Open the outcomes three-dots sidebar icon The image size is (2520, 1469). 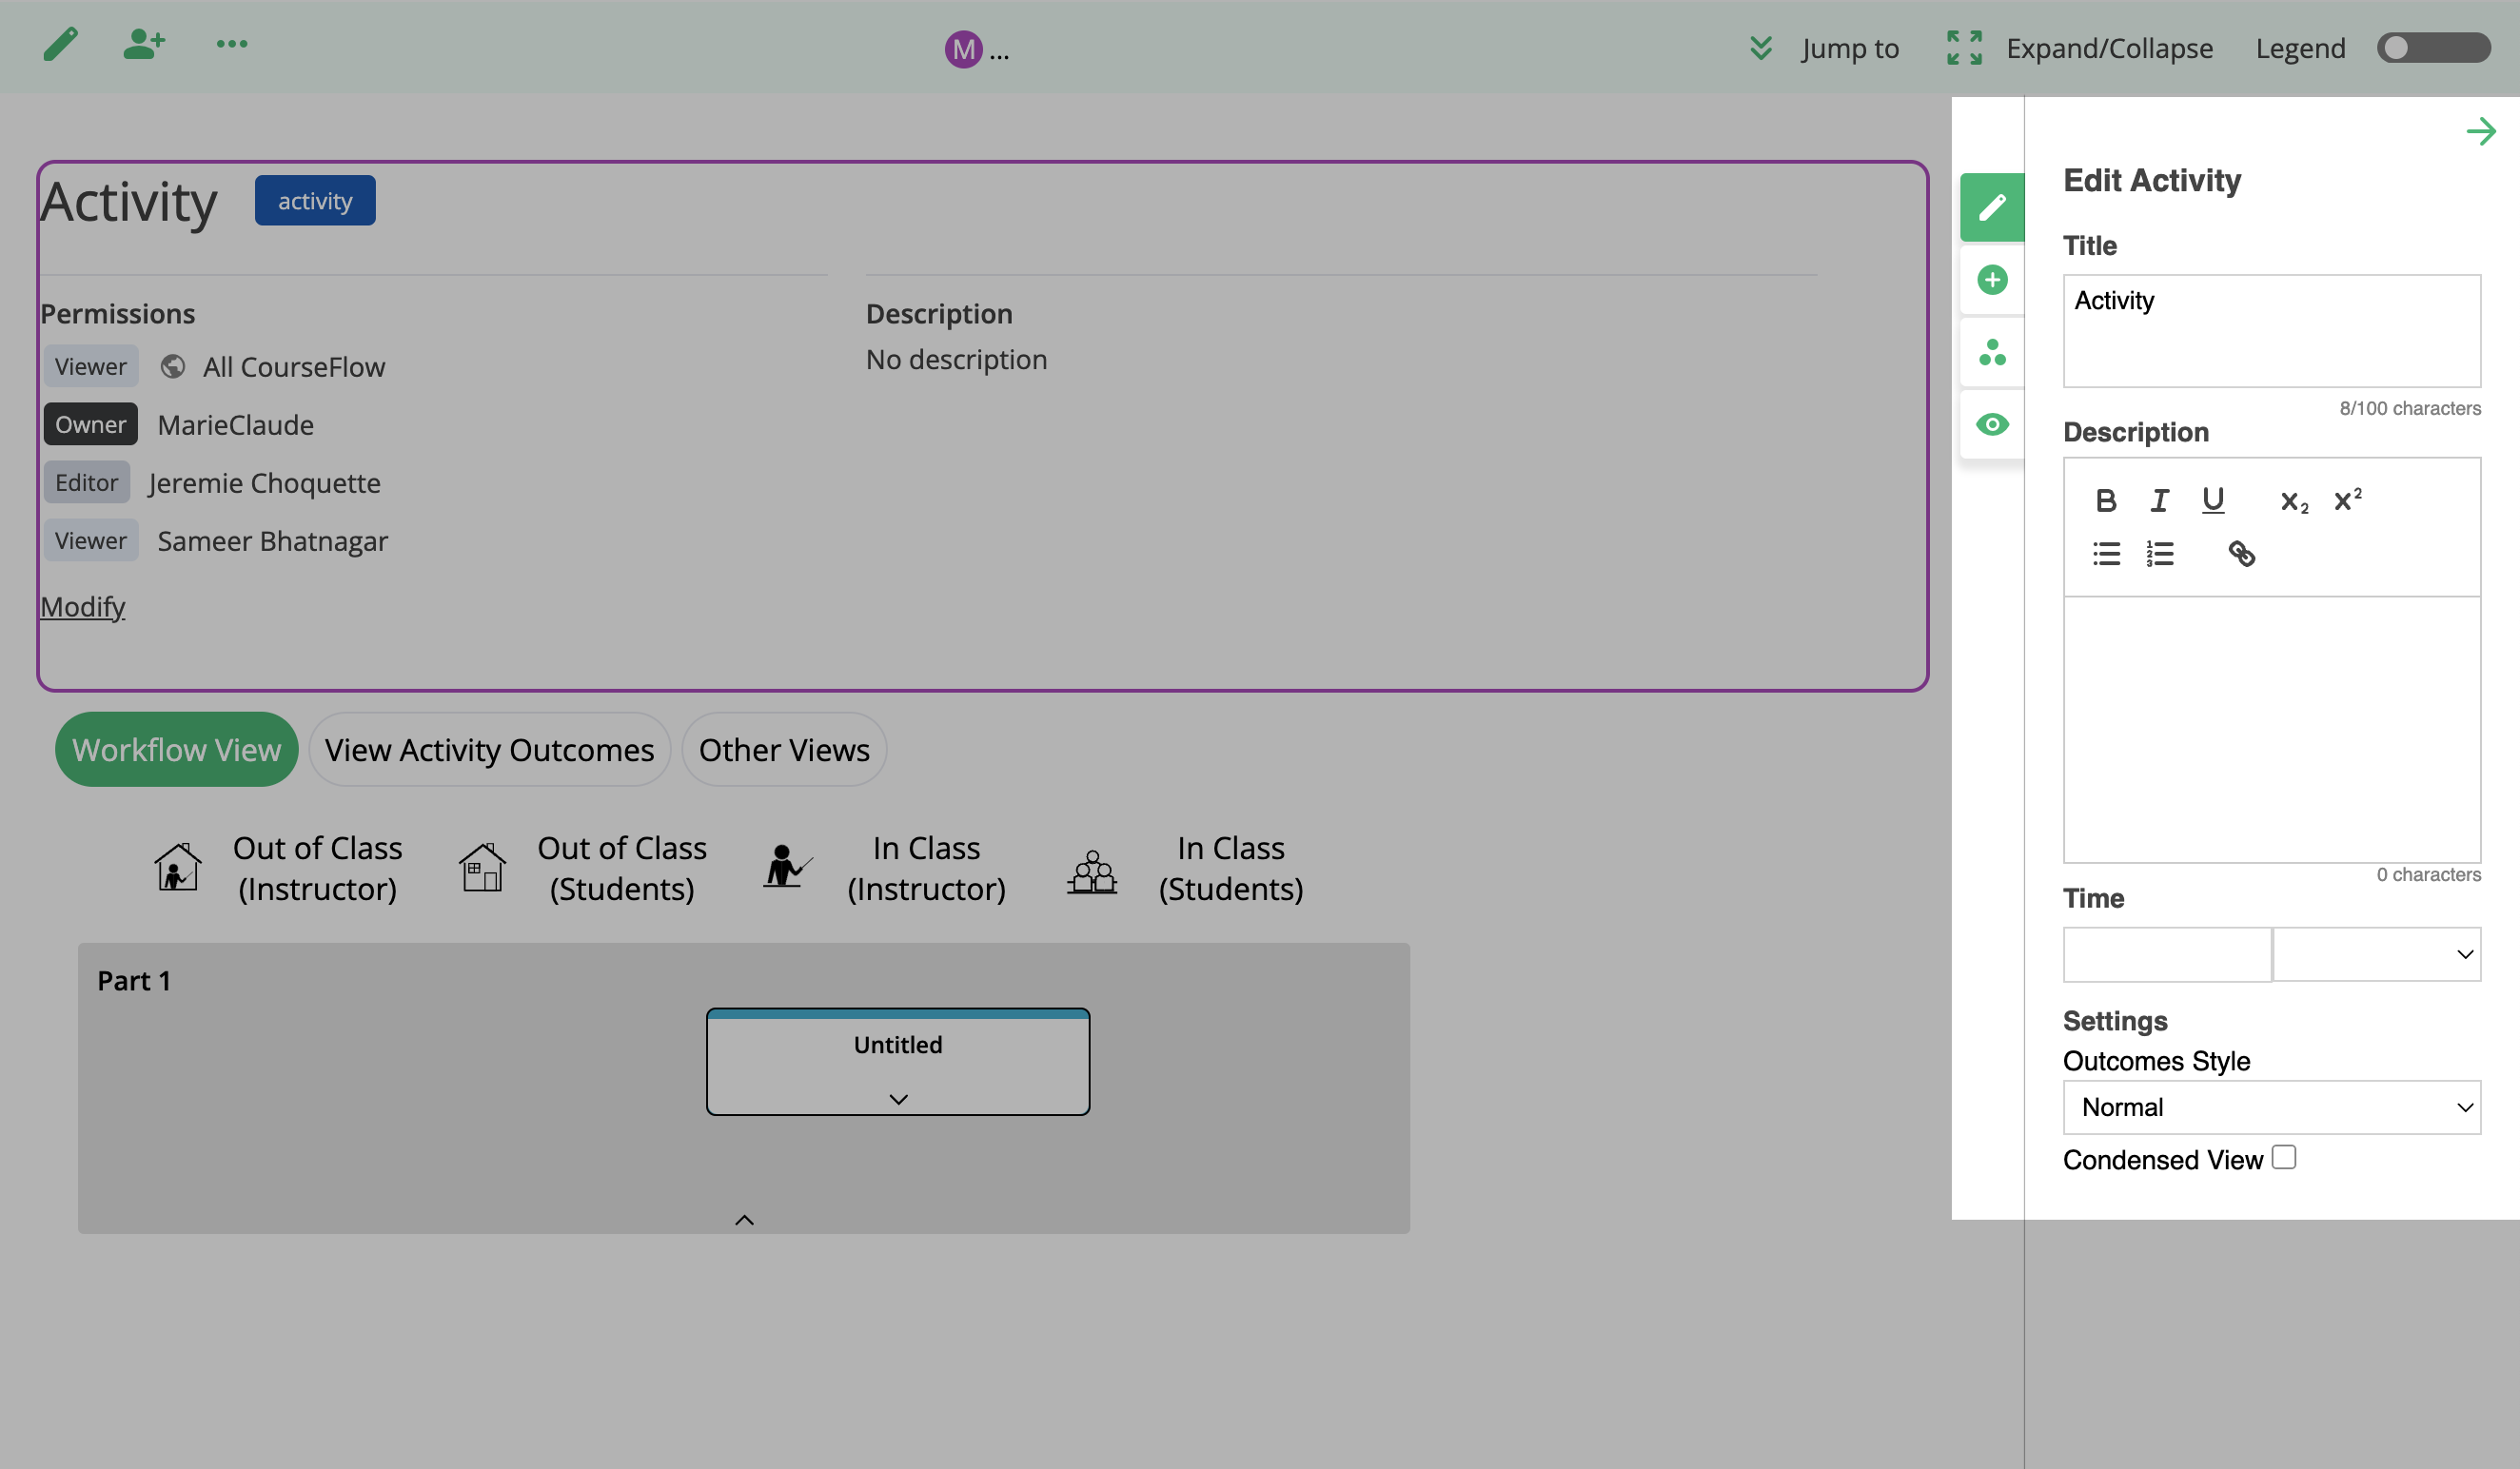[1992, 352]
